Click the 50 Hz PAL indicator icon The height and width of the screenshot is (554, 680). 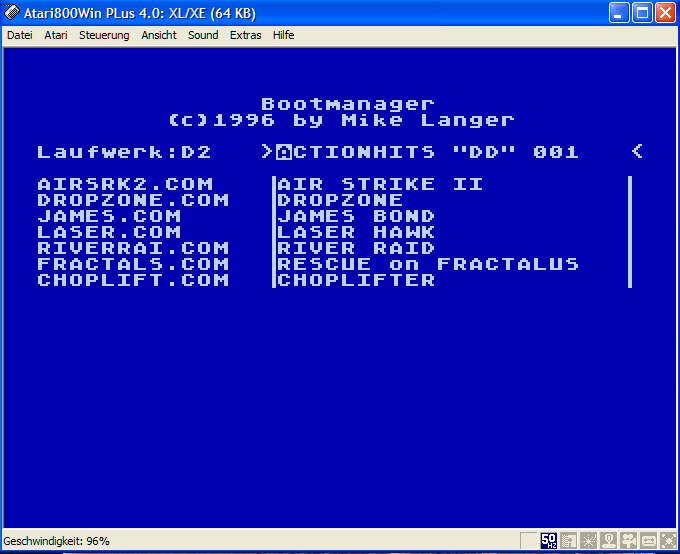pyautogui.click(x=549, y=541)
